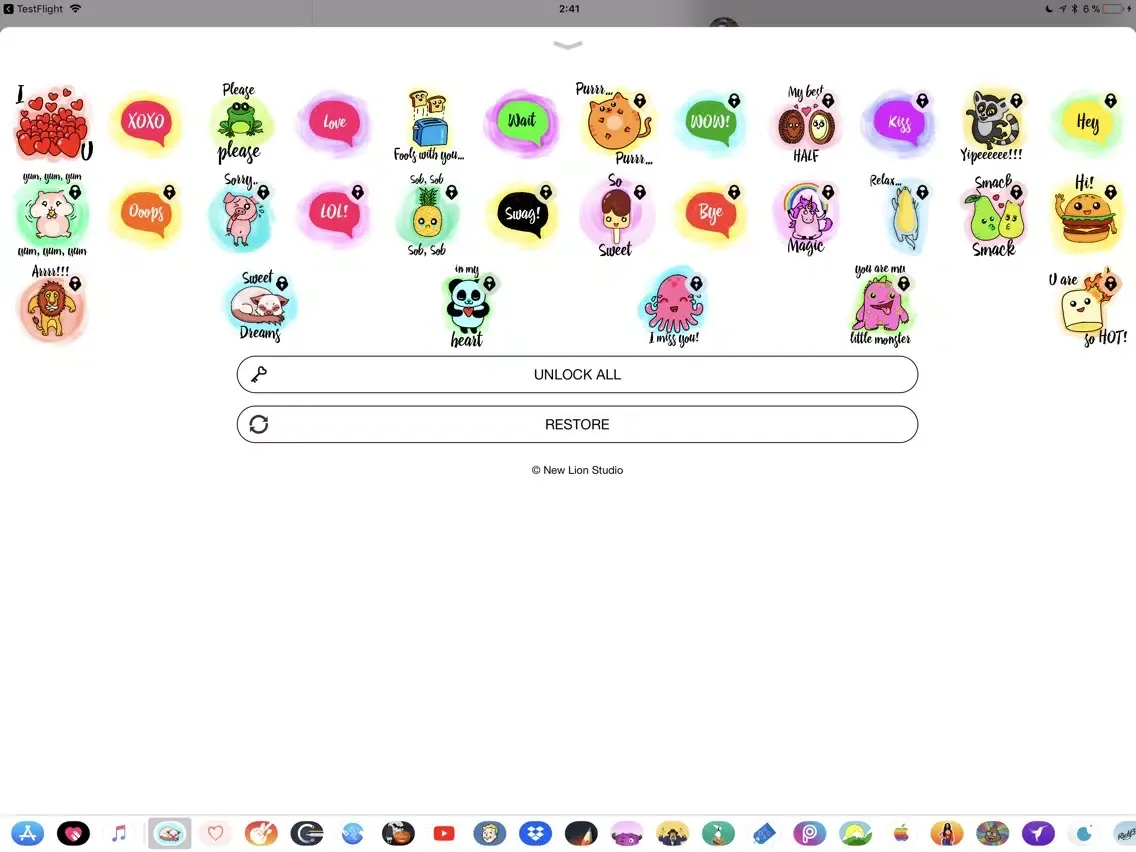Tap the Apple logo app in drawer
The height and width of the screenshot is (852, 1136).
point(902,833)
